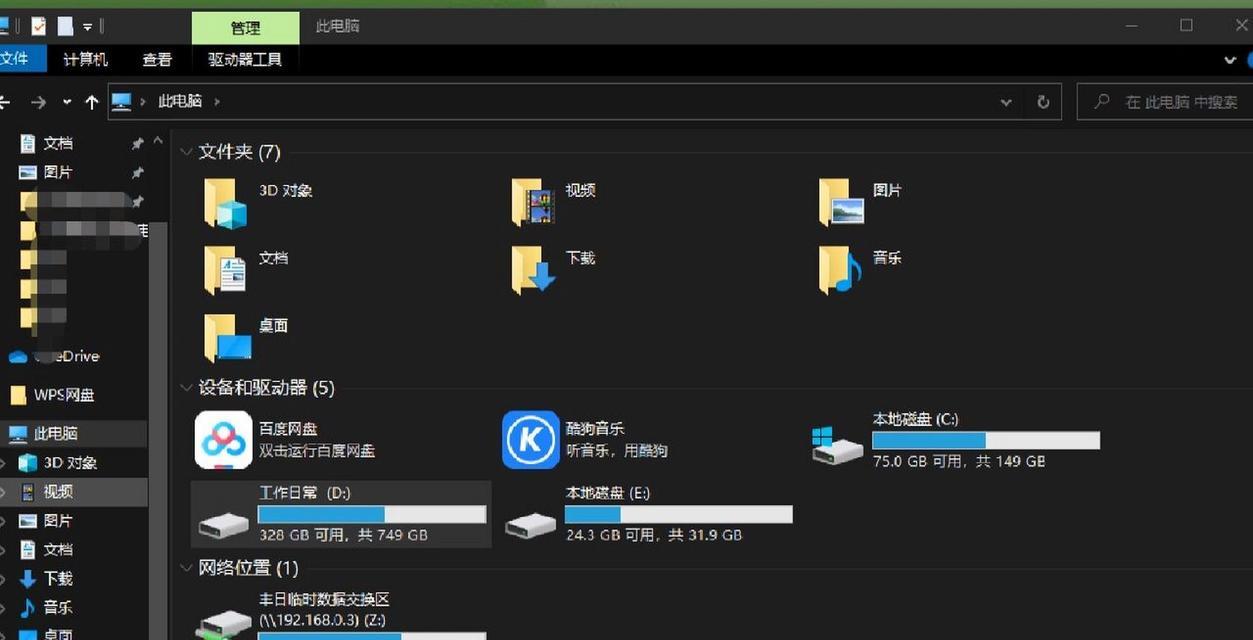Launch 百度网盘 from devices list
Viewport: 1253px width, 640px height.
pos(223,440)
